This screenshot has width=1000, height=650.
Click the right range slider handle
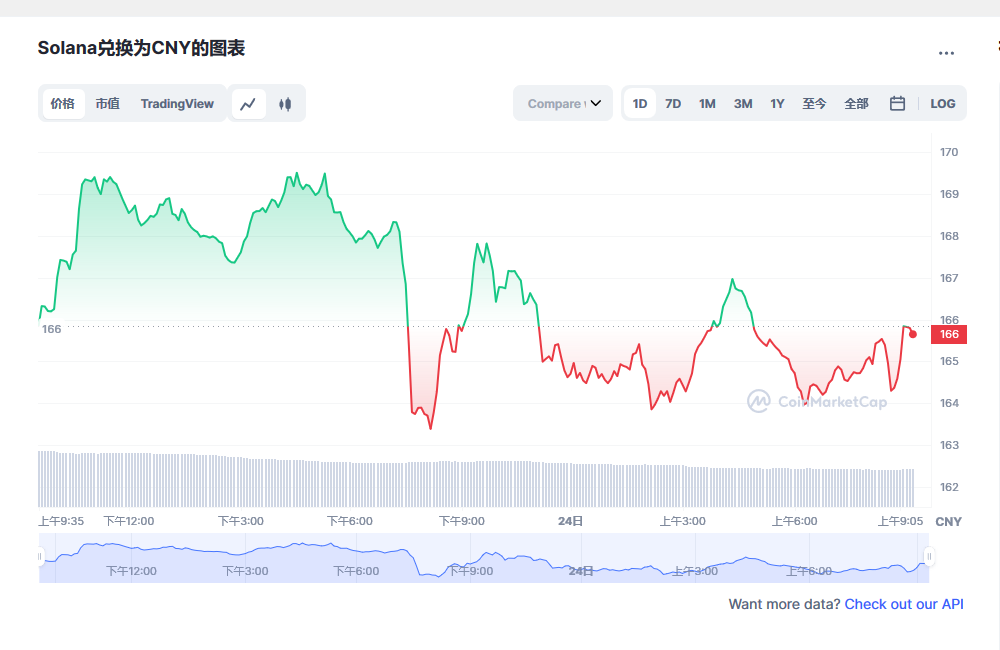click(x=929, y=556)
